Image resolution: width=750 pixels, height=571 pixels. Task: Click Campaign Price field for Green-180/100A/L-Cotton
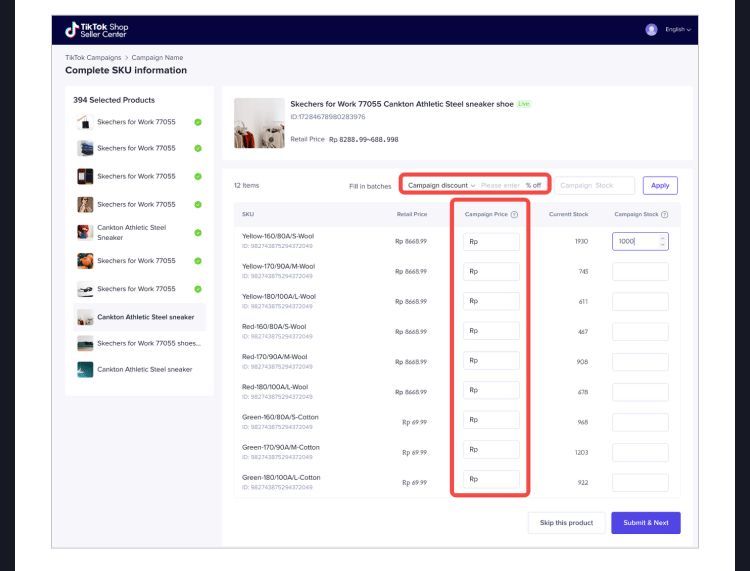coord(491,479)
